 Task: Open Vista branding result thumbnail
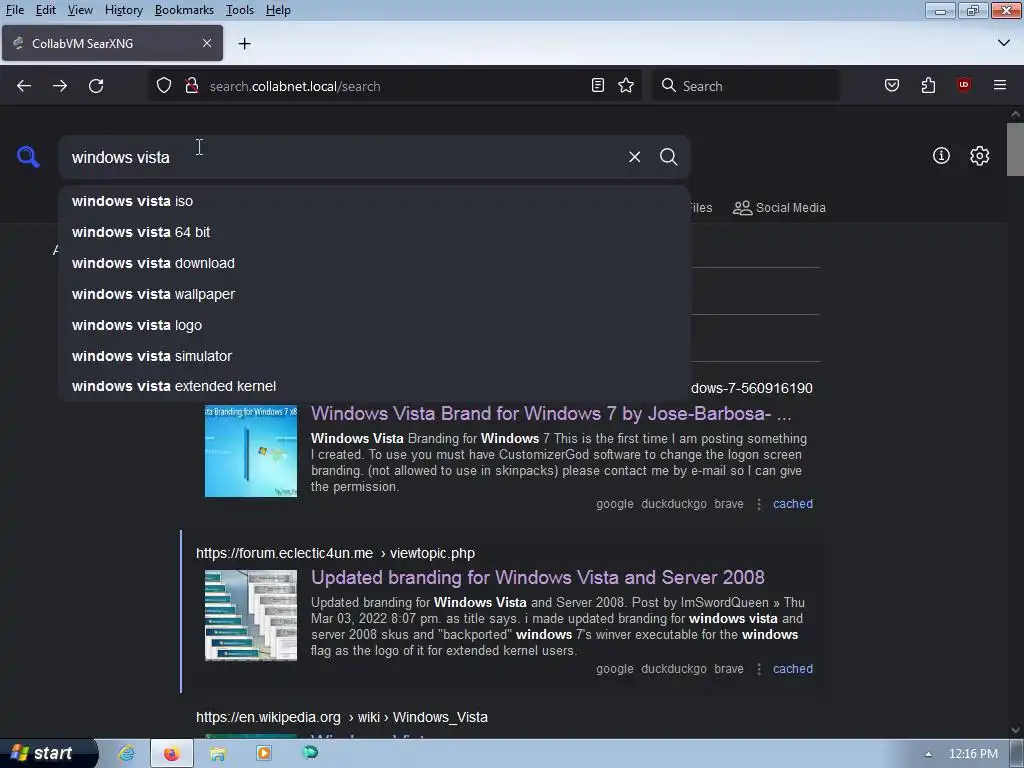[251, 451]
